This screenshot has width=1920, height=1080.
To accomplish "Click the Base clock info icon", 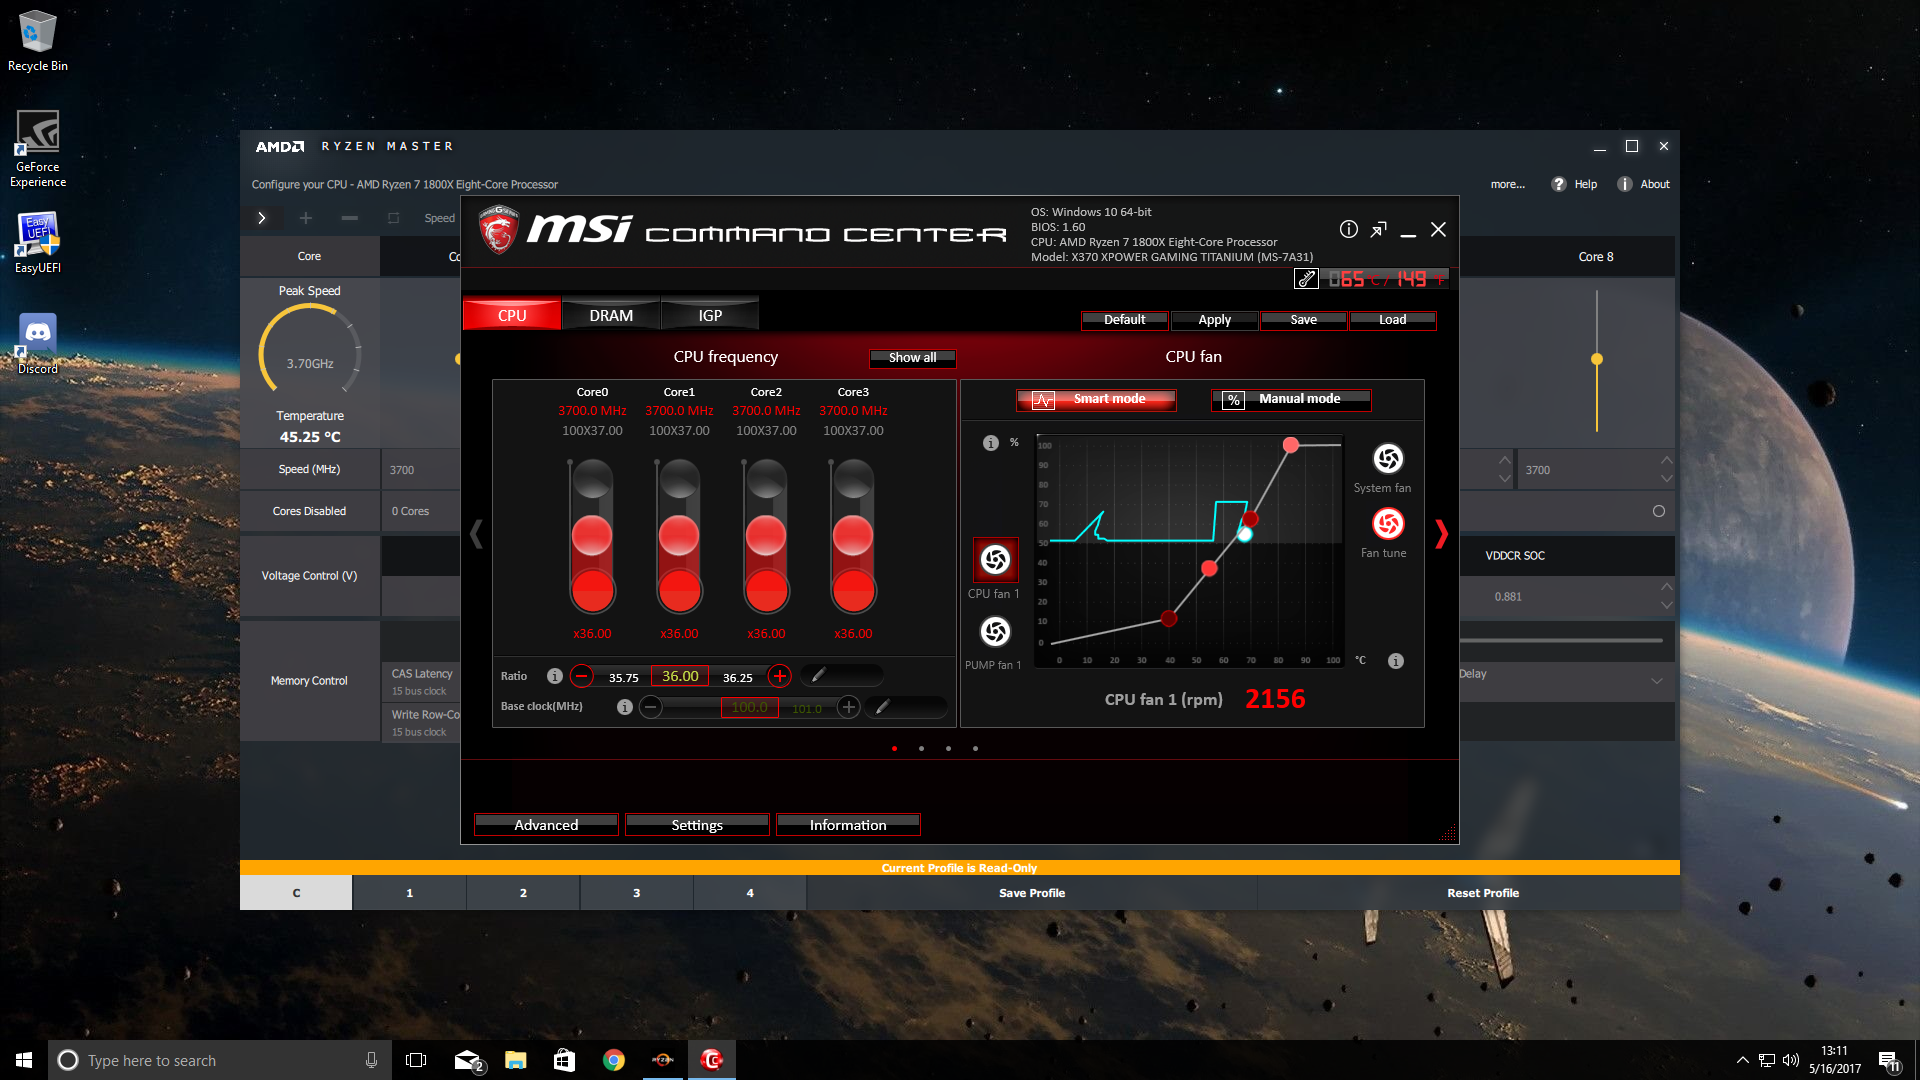I will [625, 707].
